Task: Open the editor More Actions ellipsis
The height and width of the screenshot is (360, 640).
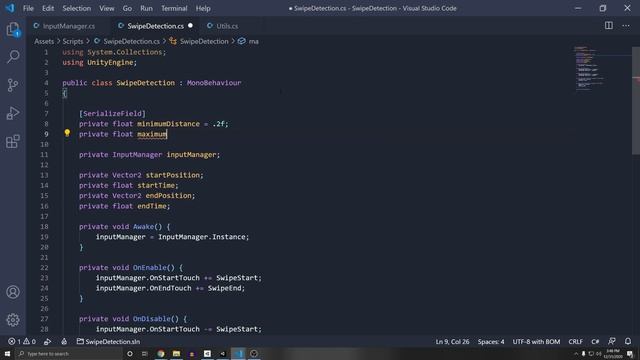Action: (x=626, y=26)
